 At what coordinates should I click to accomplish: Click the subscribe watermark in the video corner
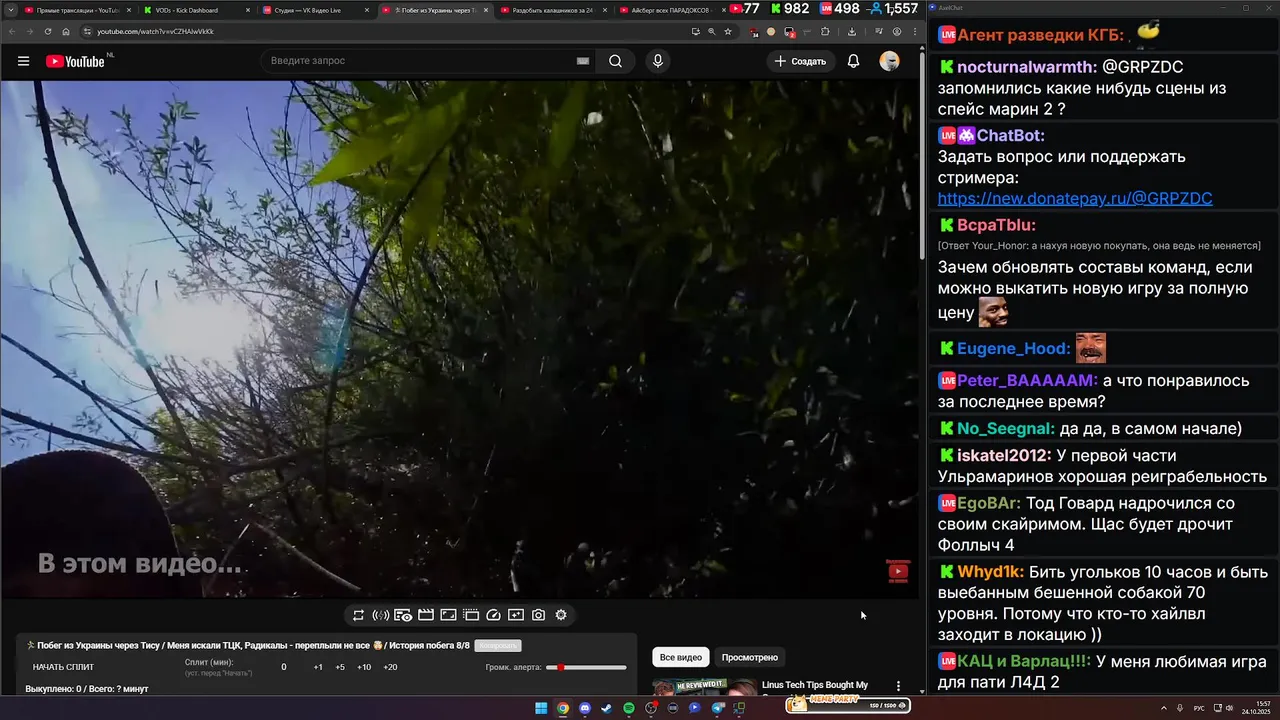[x=898, y=571]
